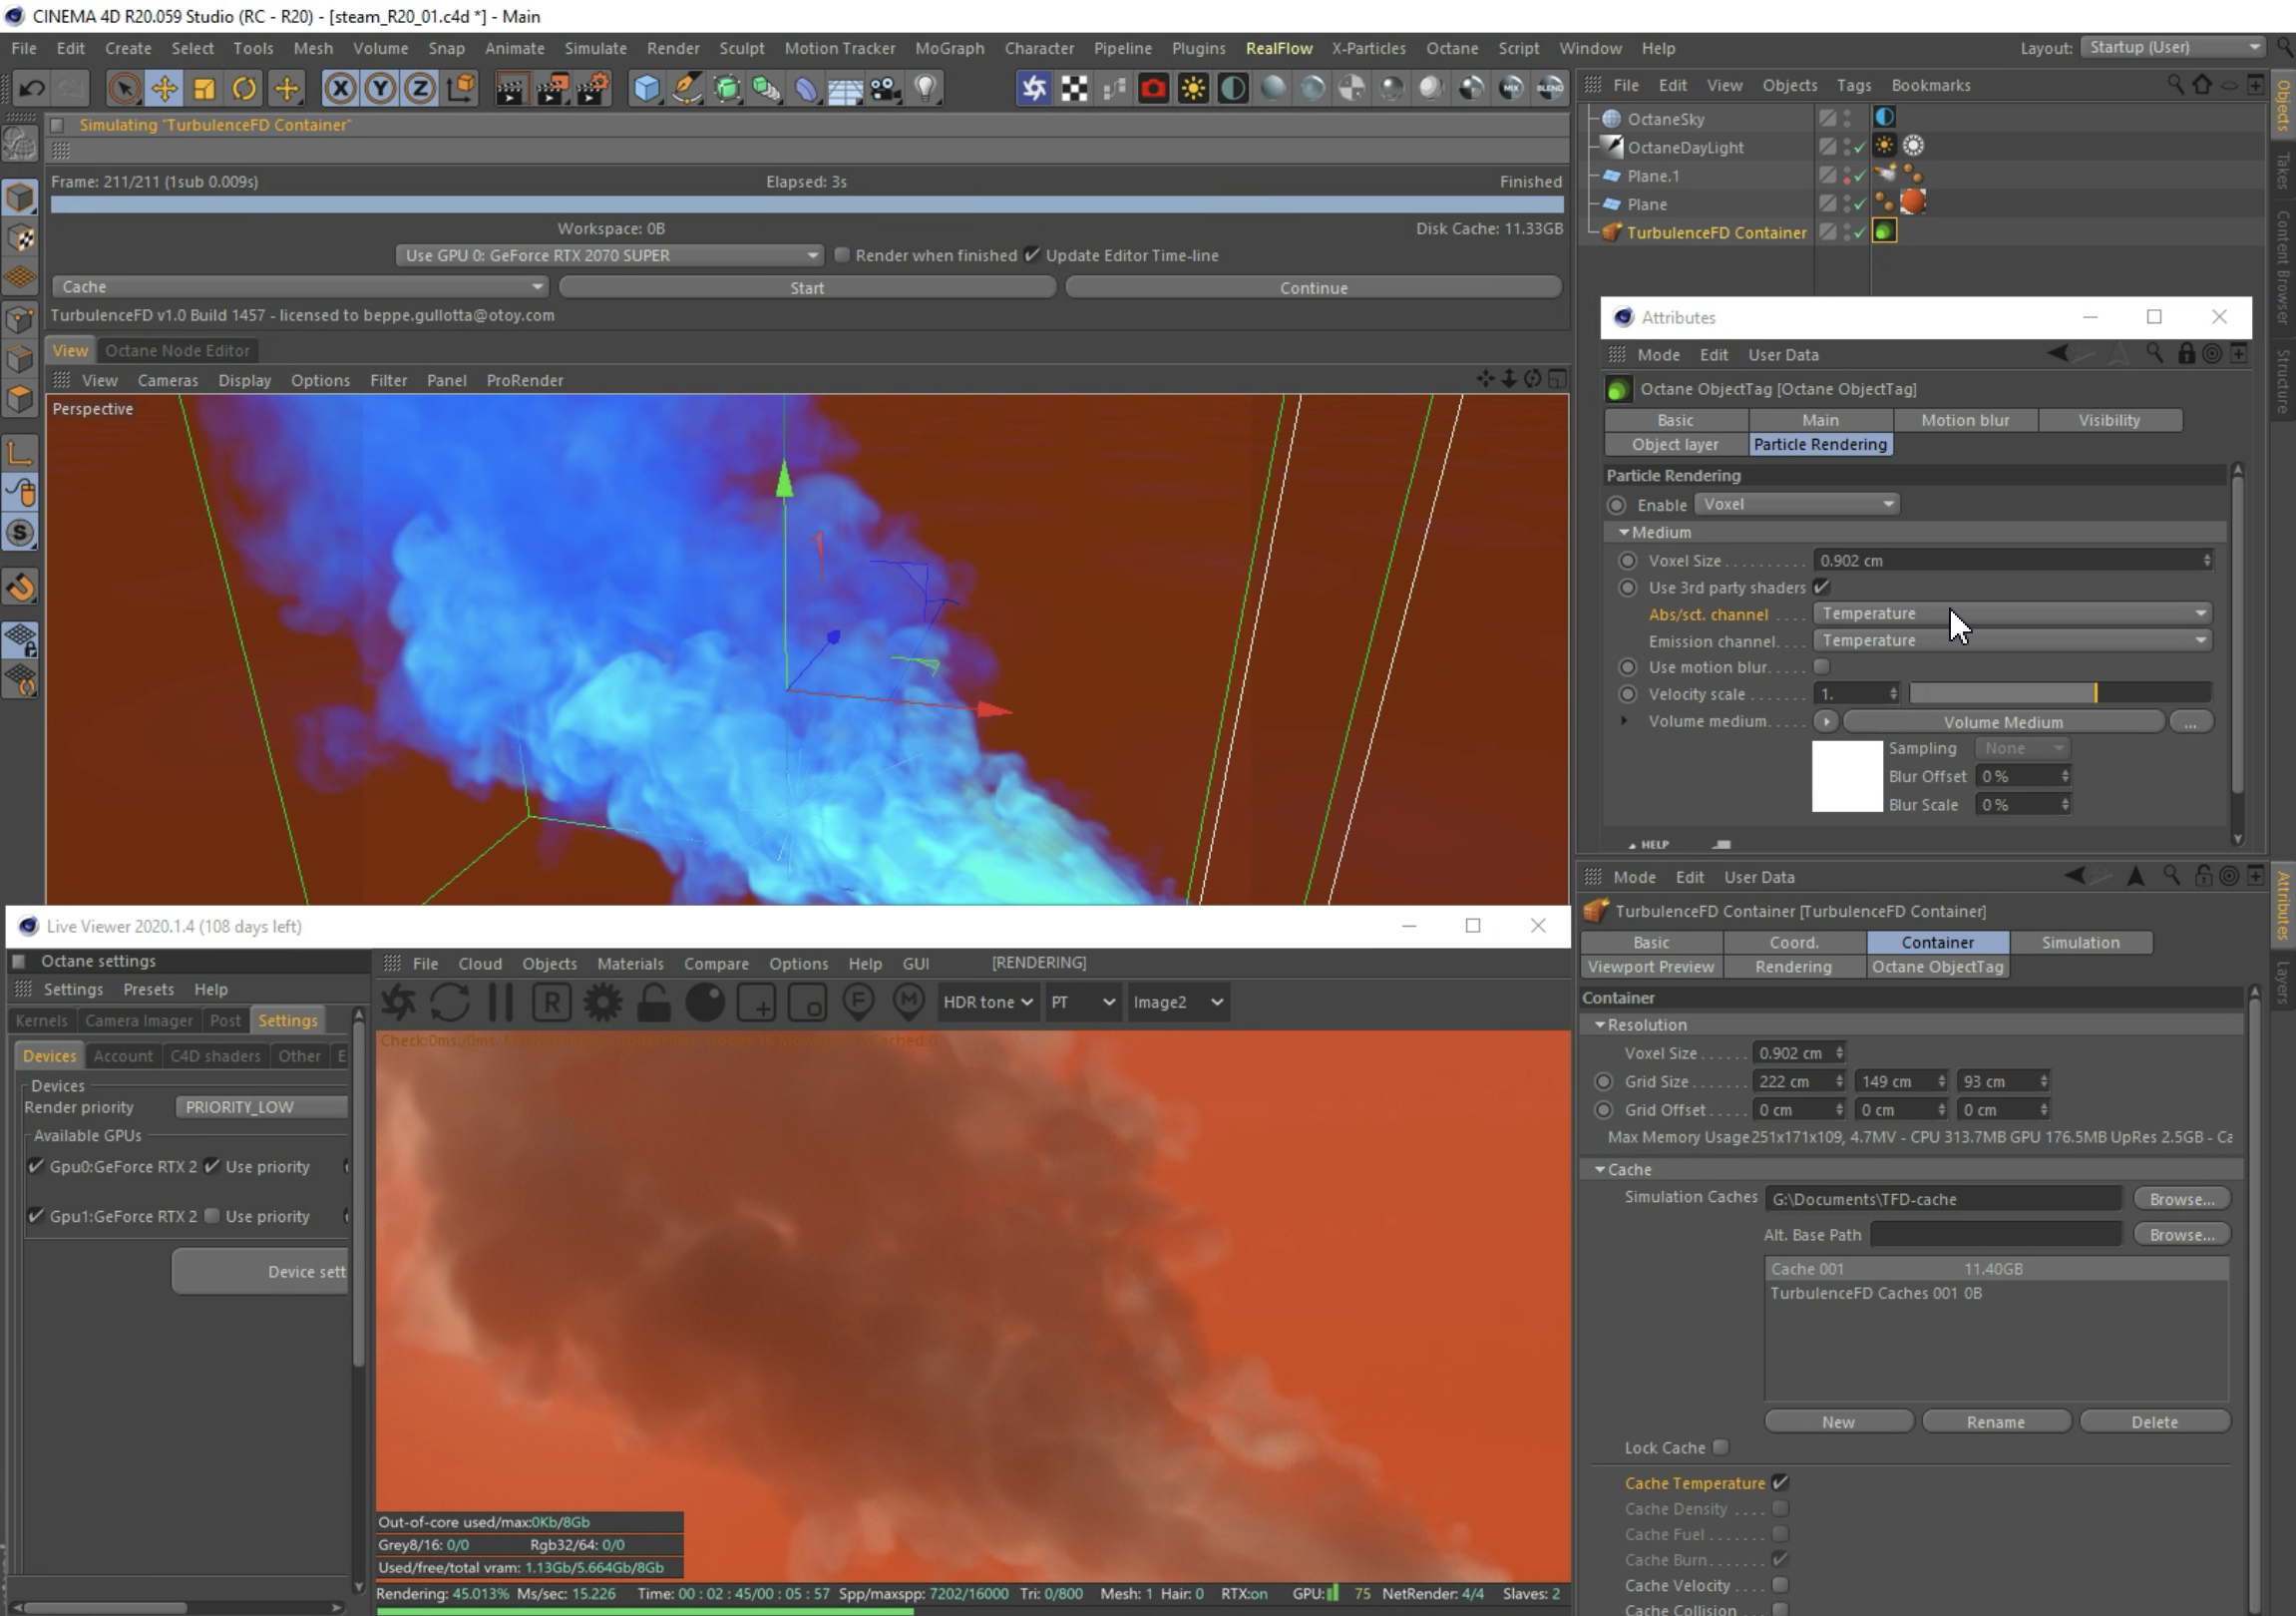The height and width of the screenshot is (1616, 2296).
Task: Click the Octane red camera icon
Action: pos(1153,89)
